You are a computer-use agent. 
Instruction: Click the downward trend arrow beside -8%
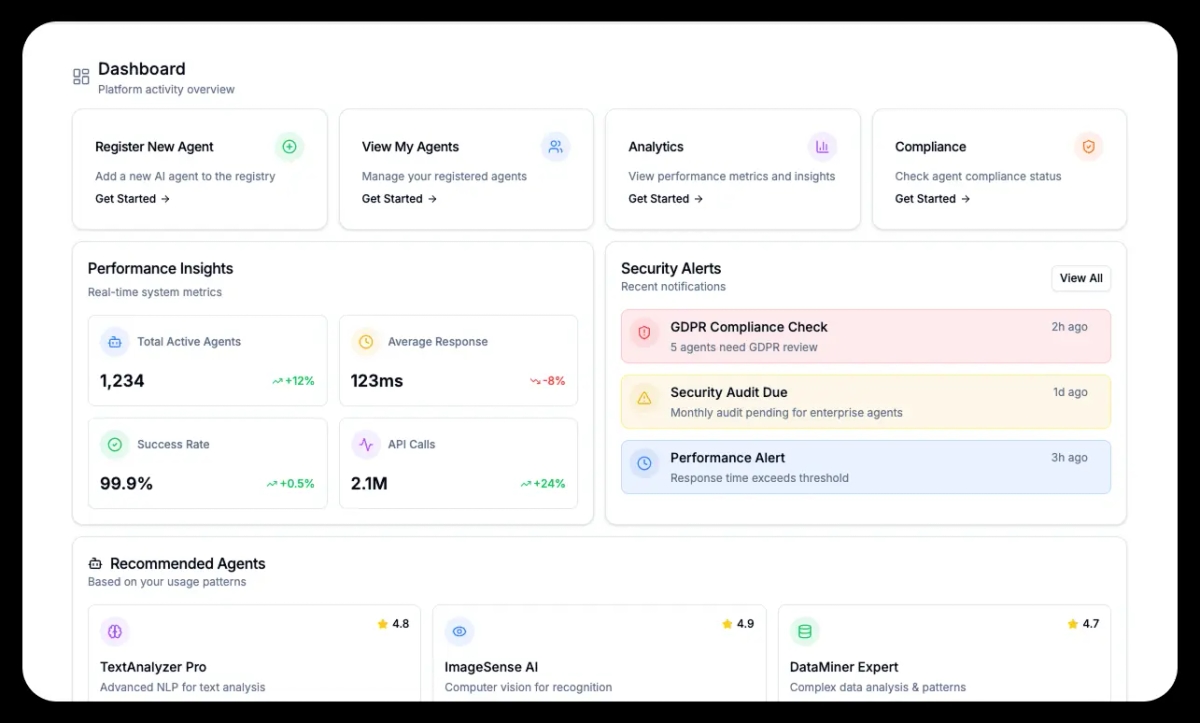click(x=535, y=381)
